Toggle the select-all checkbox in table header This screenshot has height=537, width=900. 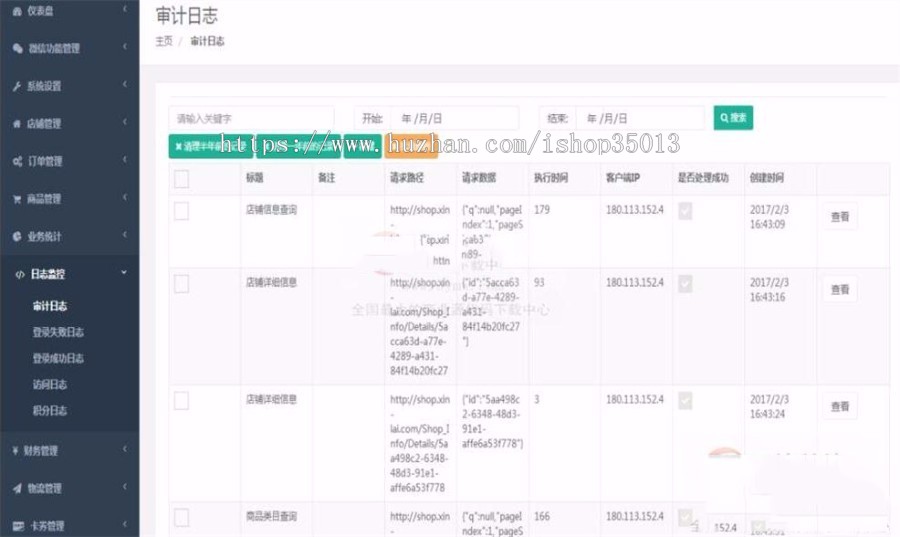[181, 179]
